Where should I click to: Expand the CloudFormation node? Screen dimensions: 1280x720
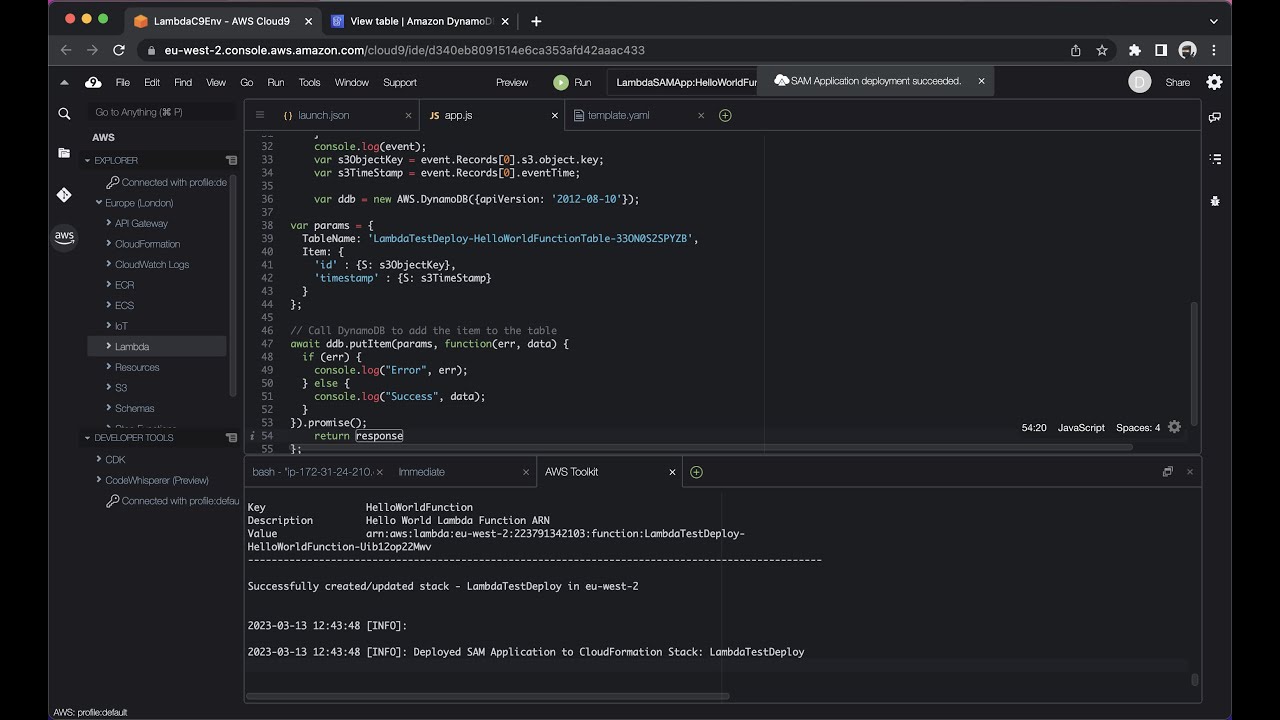coord(108,244)
